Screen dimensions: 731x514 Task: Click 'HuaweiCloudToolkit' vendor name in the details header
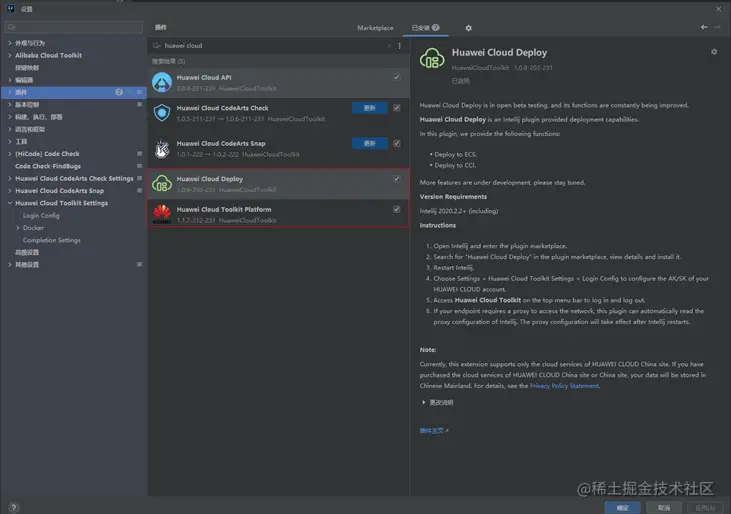click(480, 68)
